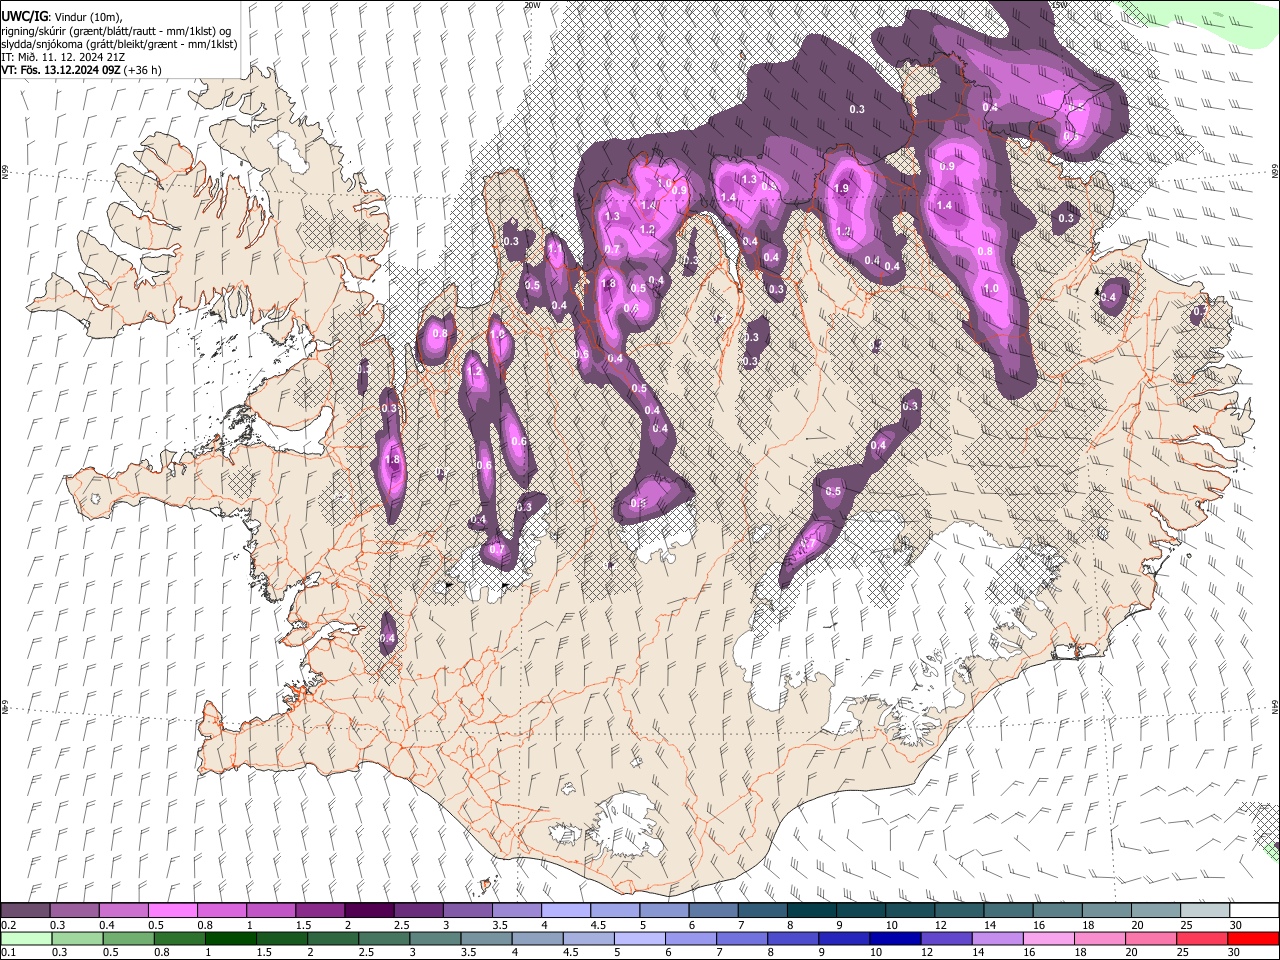Viewport: 1280px width, 960px height.
Task: Pick the periwinkle rain swatch for 6–7
Action: (x=691, y=938)
